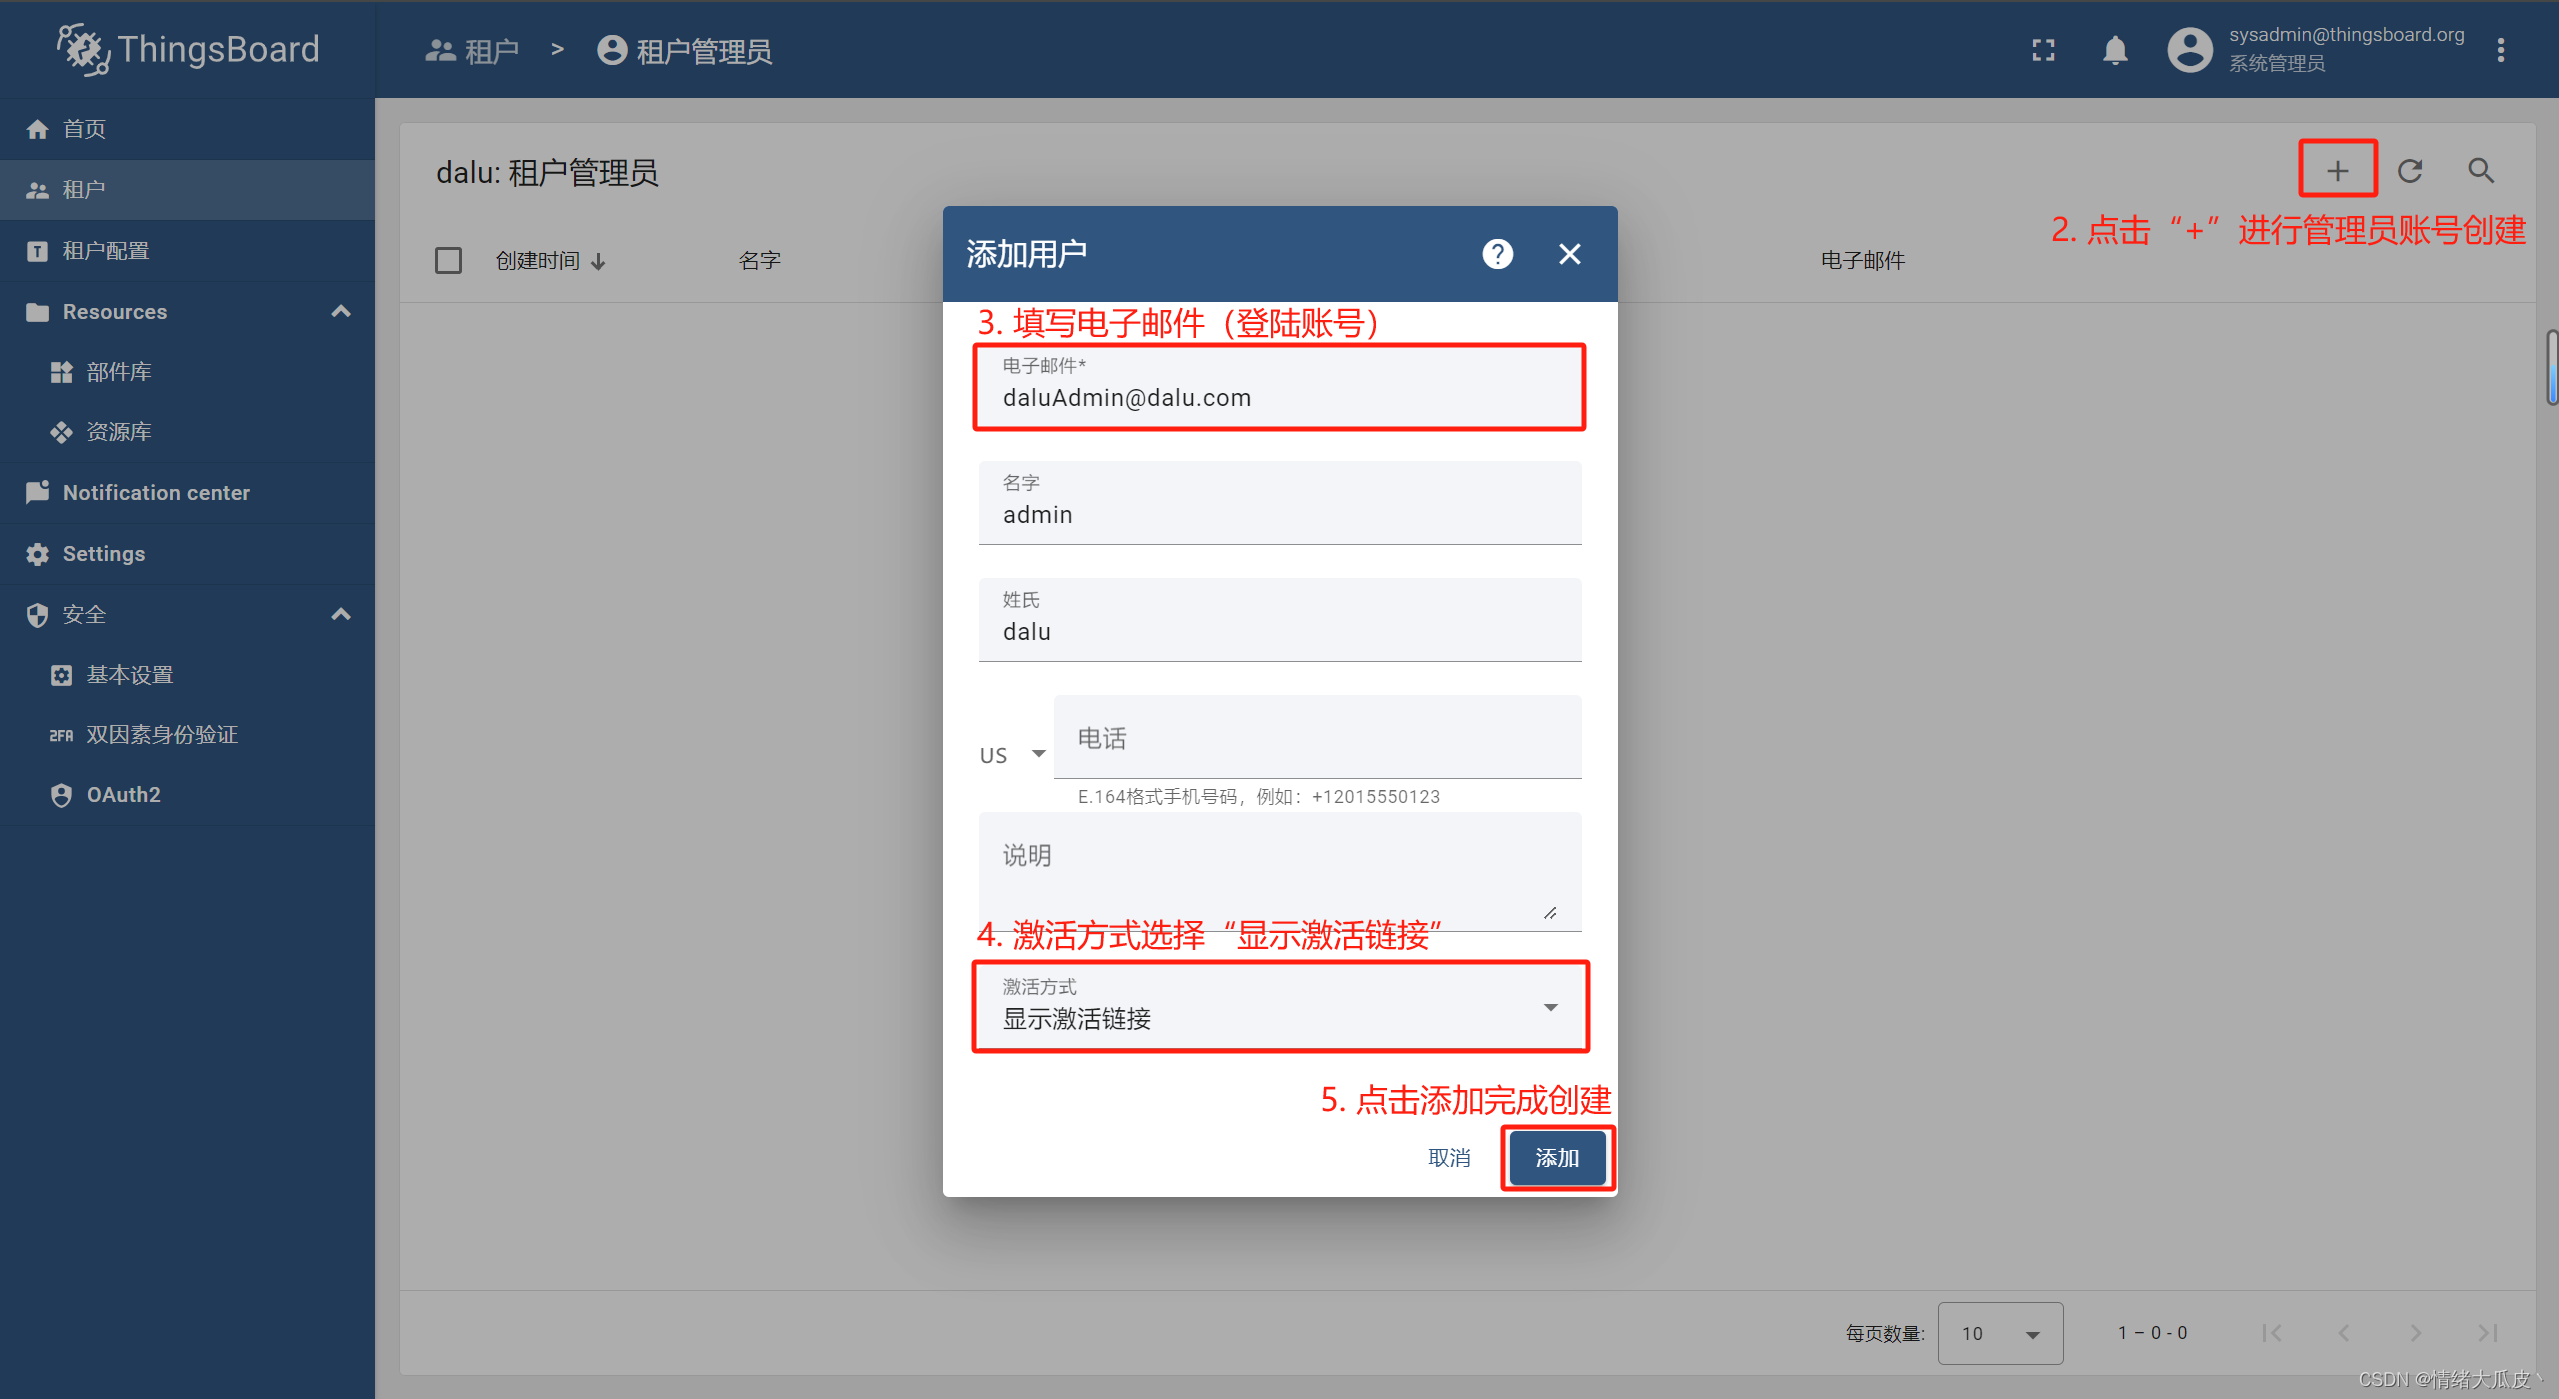Click the home icon next to 首页

click(38, 129)
